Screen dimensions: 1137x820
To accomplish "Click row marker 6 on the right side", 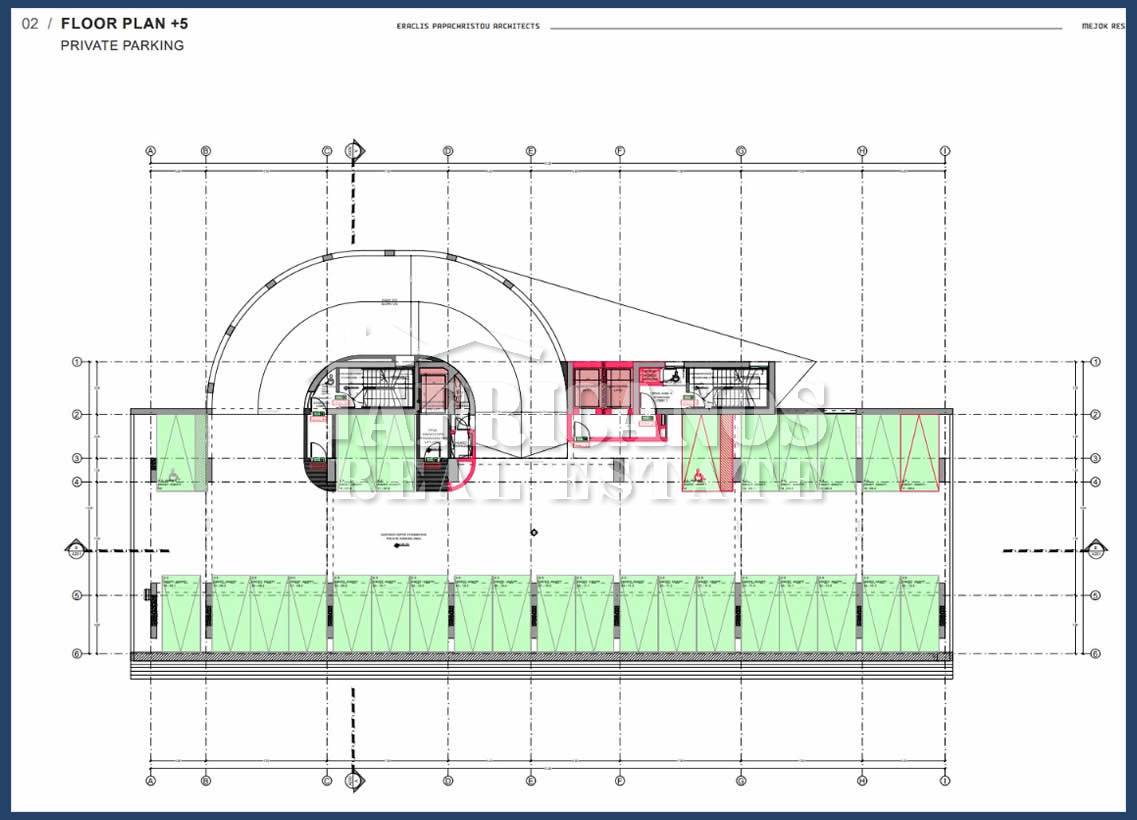I will pyautogui.click(x=1095, y=653).
